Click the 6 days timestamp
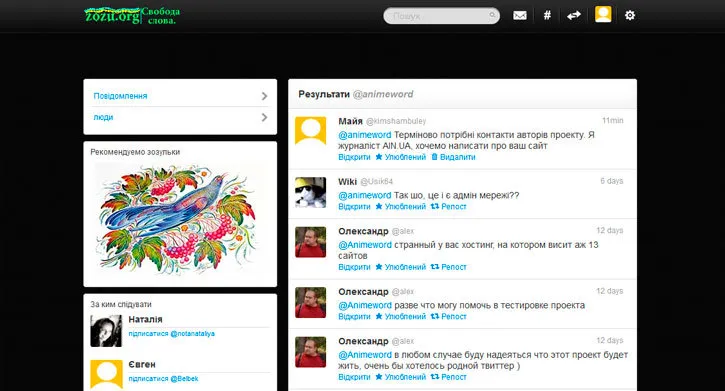 coord(612,181)
